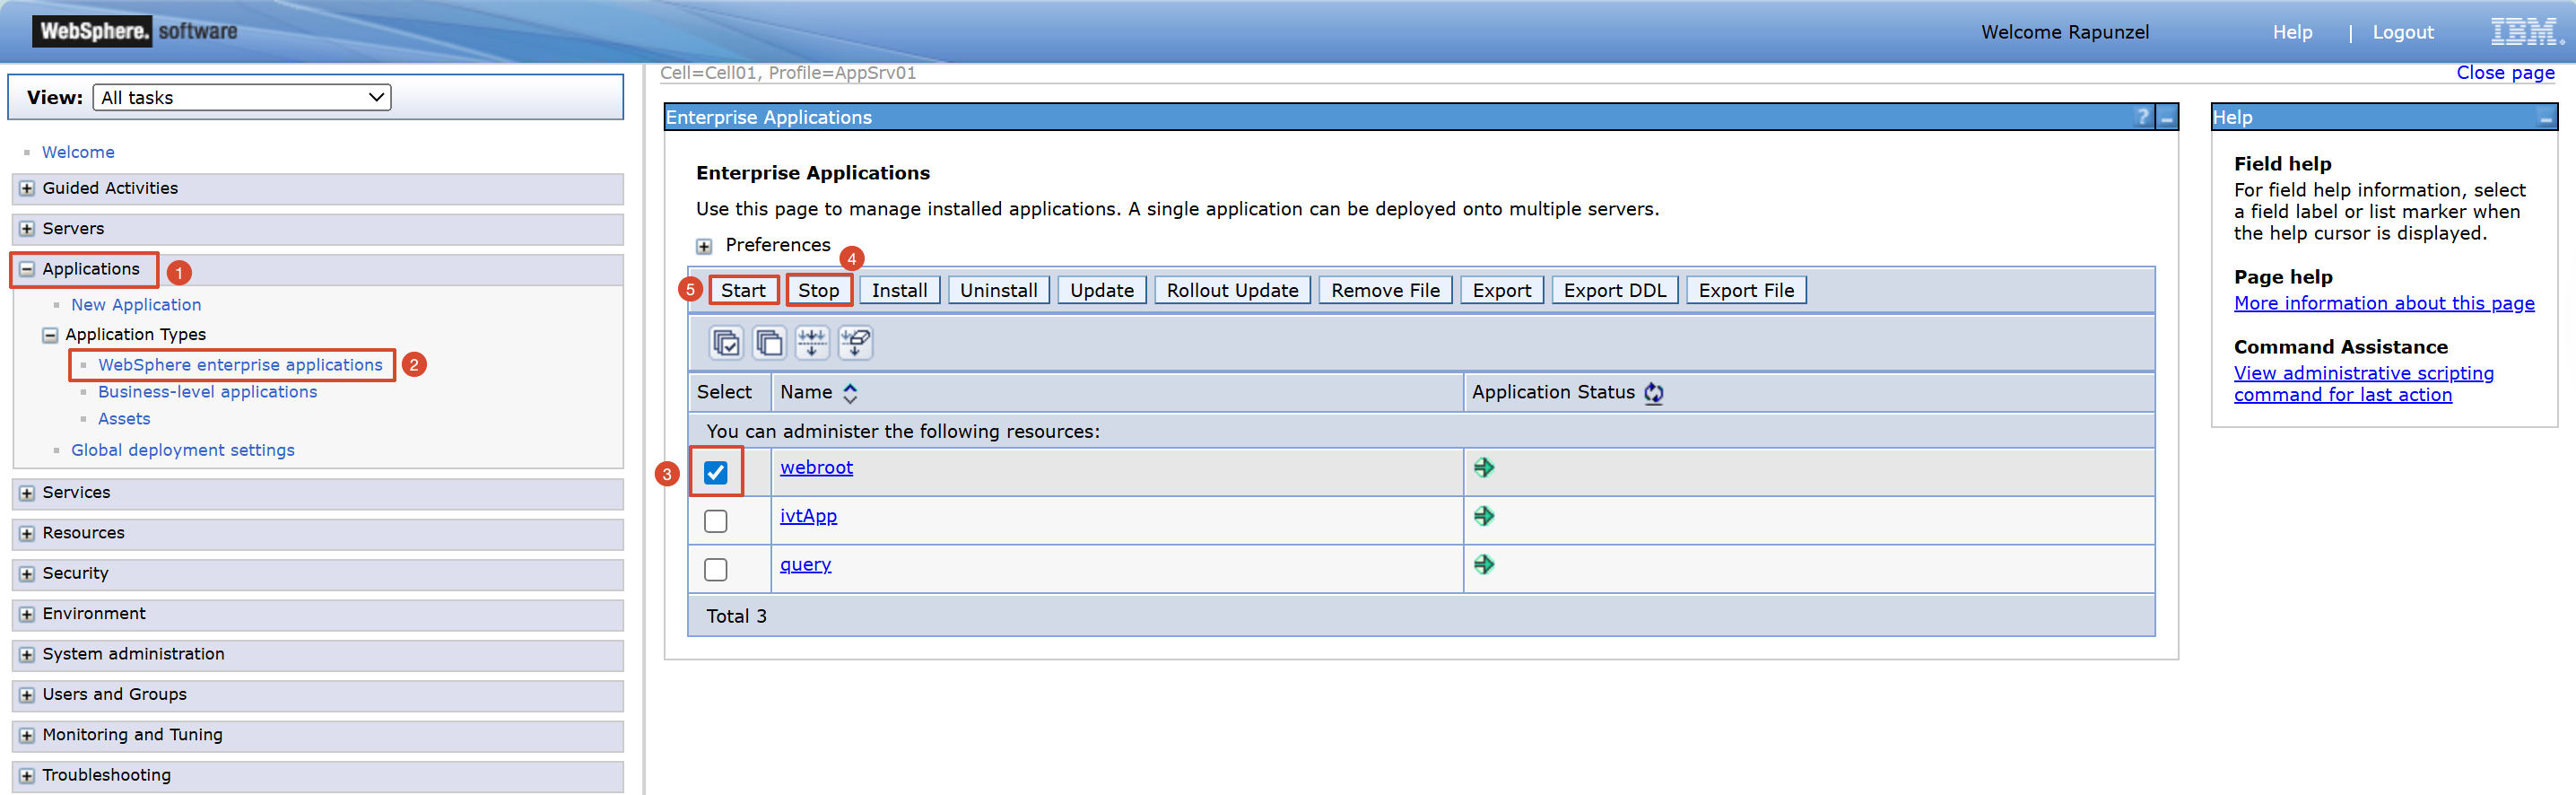Screen dimensions: 2576x795
Task: Expand the Services navigation section
Action: pyautogui.click(x=27, y=493)
